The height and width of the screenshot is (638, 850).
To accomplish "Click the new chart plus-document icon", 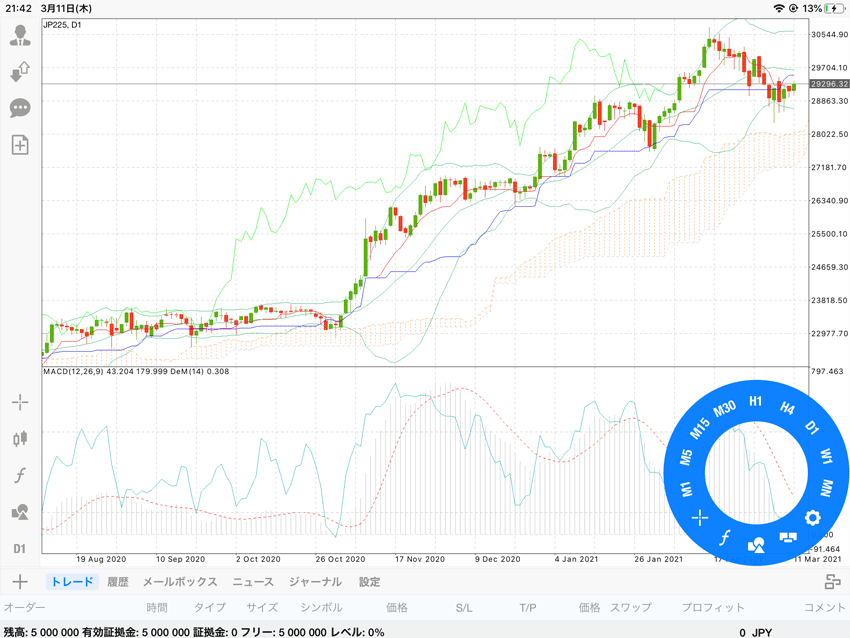I will click(x=20, y=145).
